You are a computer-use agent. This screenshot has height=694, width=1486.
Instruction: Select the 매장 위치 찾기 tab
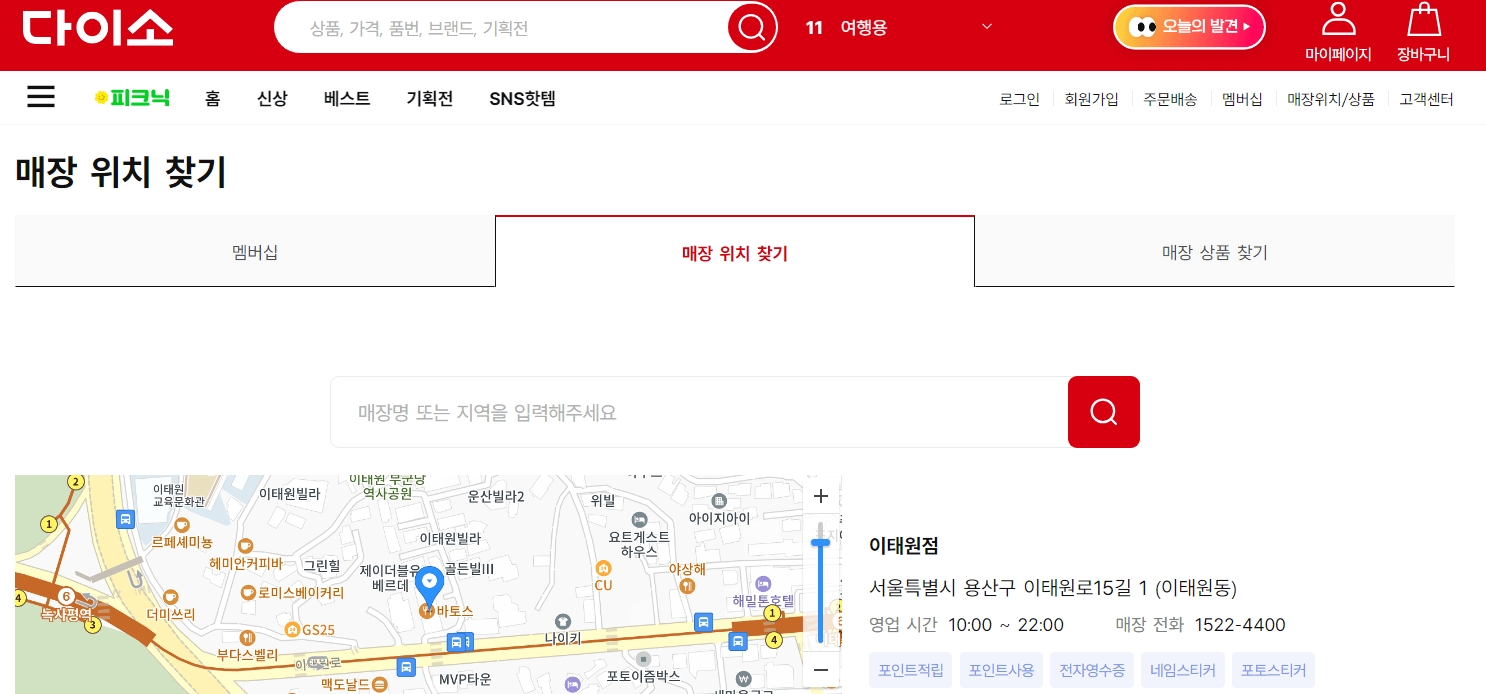point(735,252)
